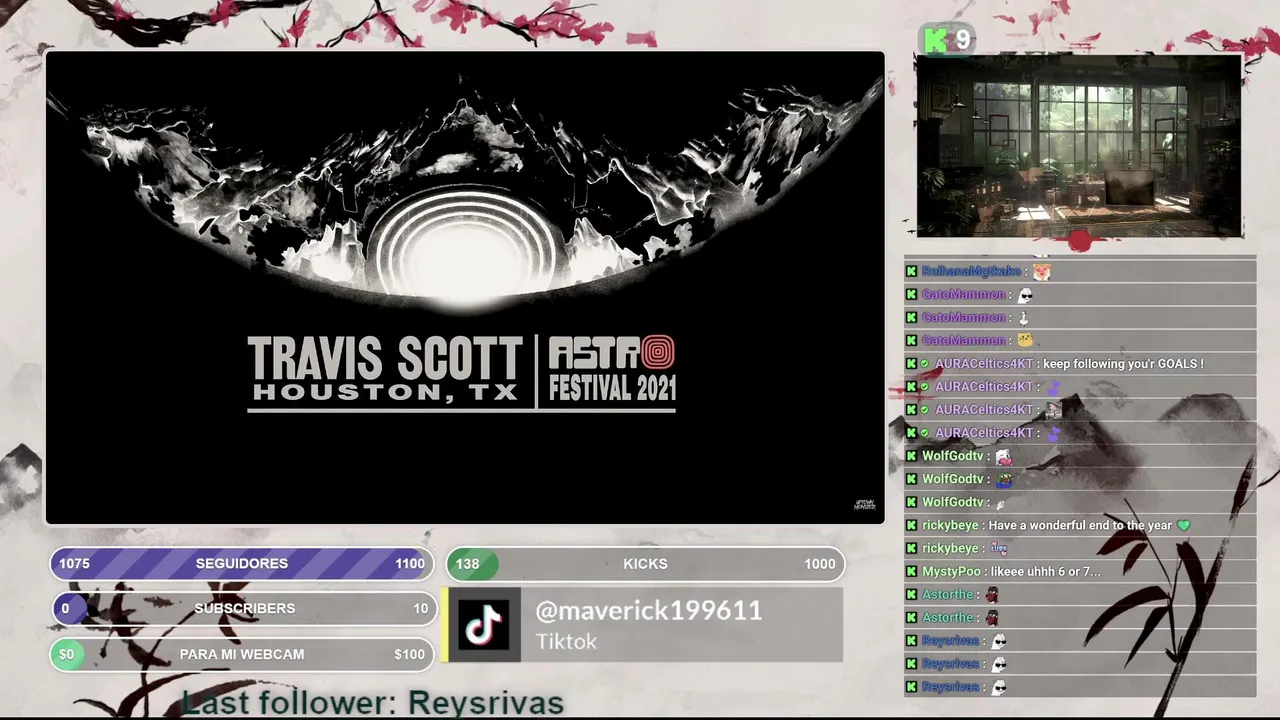Click the Astro Festival spiral logo

[x=658, y=352]
